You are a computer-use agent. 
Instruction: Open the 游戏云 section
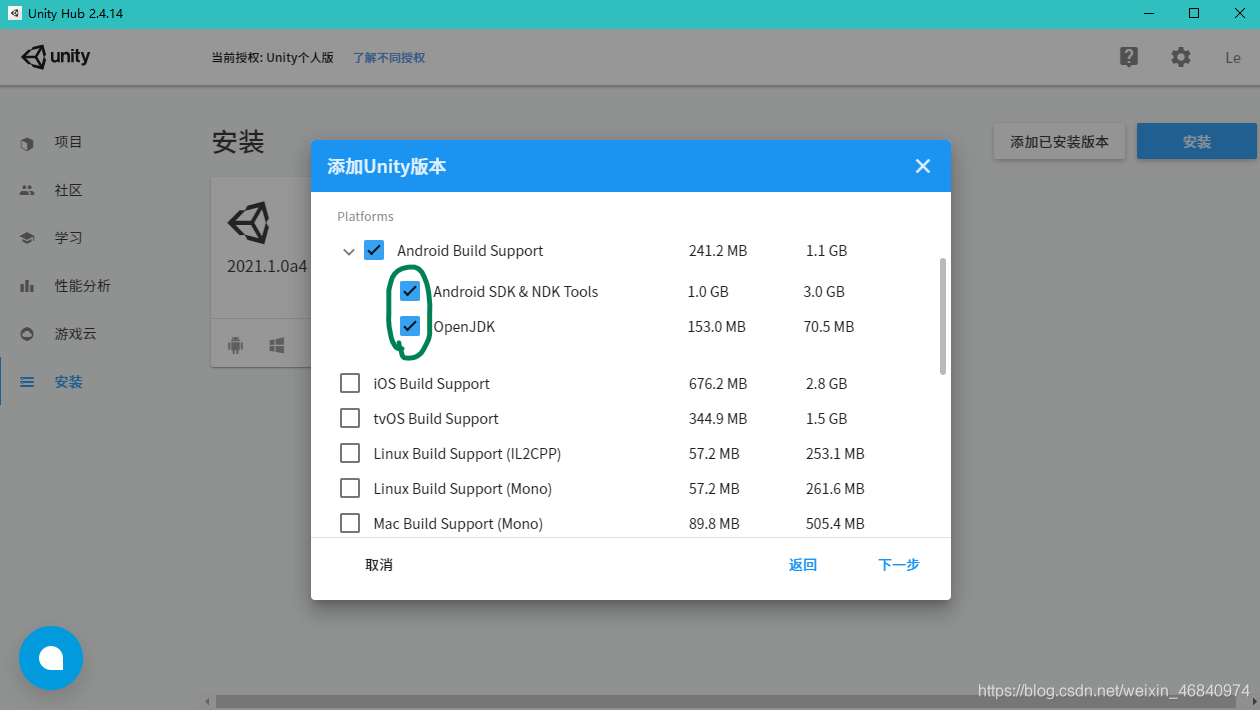pyautogui.click(x=76, y=334)
